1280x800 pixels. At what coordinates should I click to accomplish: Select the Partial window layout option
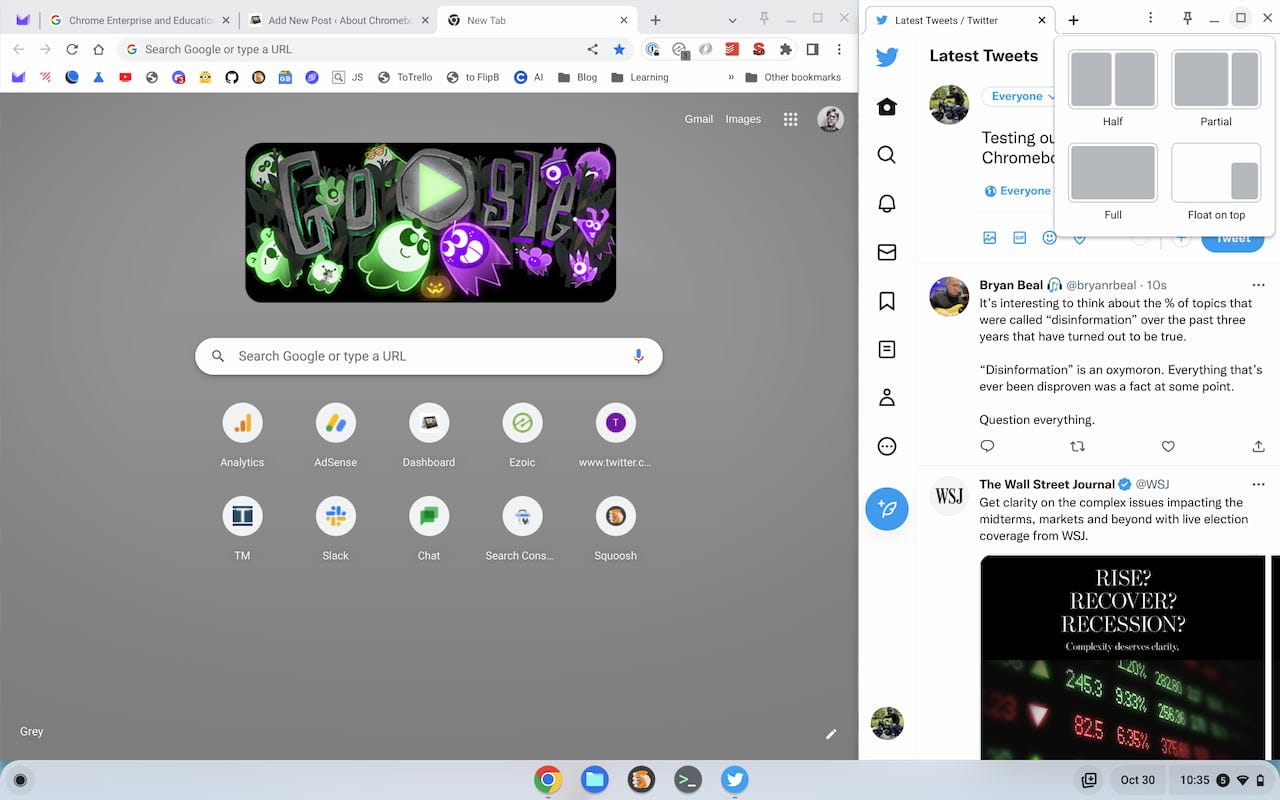point(1216,80)
